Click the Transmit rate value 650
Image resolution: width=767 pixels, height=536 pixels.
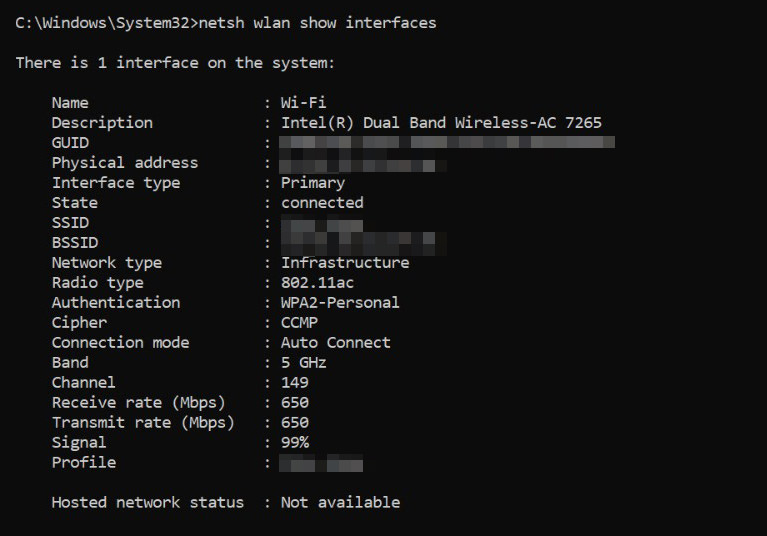(294, 423)
